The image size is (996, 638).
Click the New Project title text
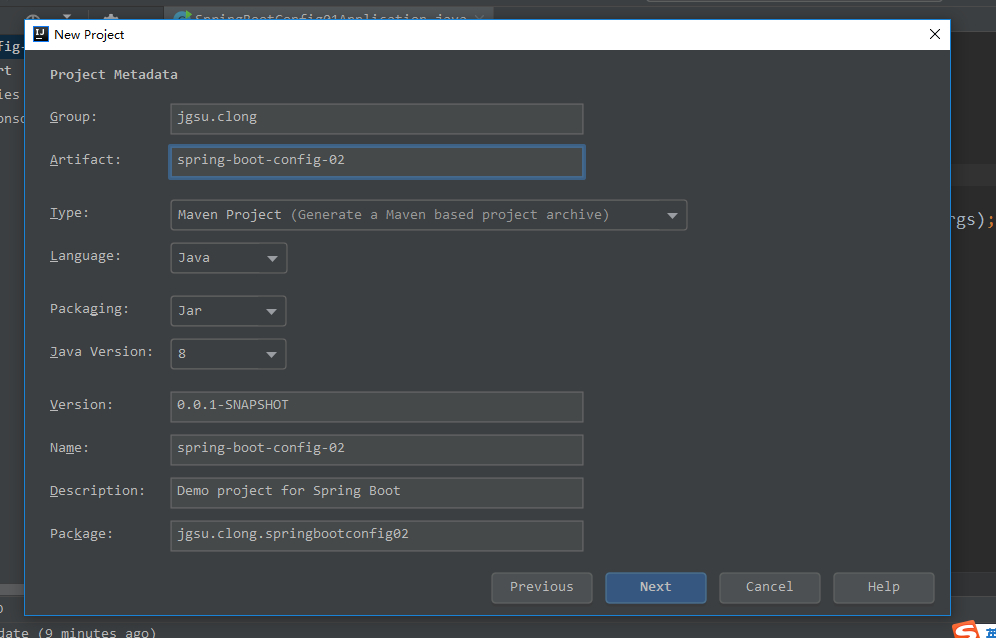pyautogui.click(x=89, y=34)
